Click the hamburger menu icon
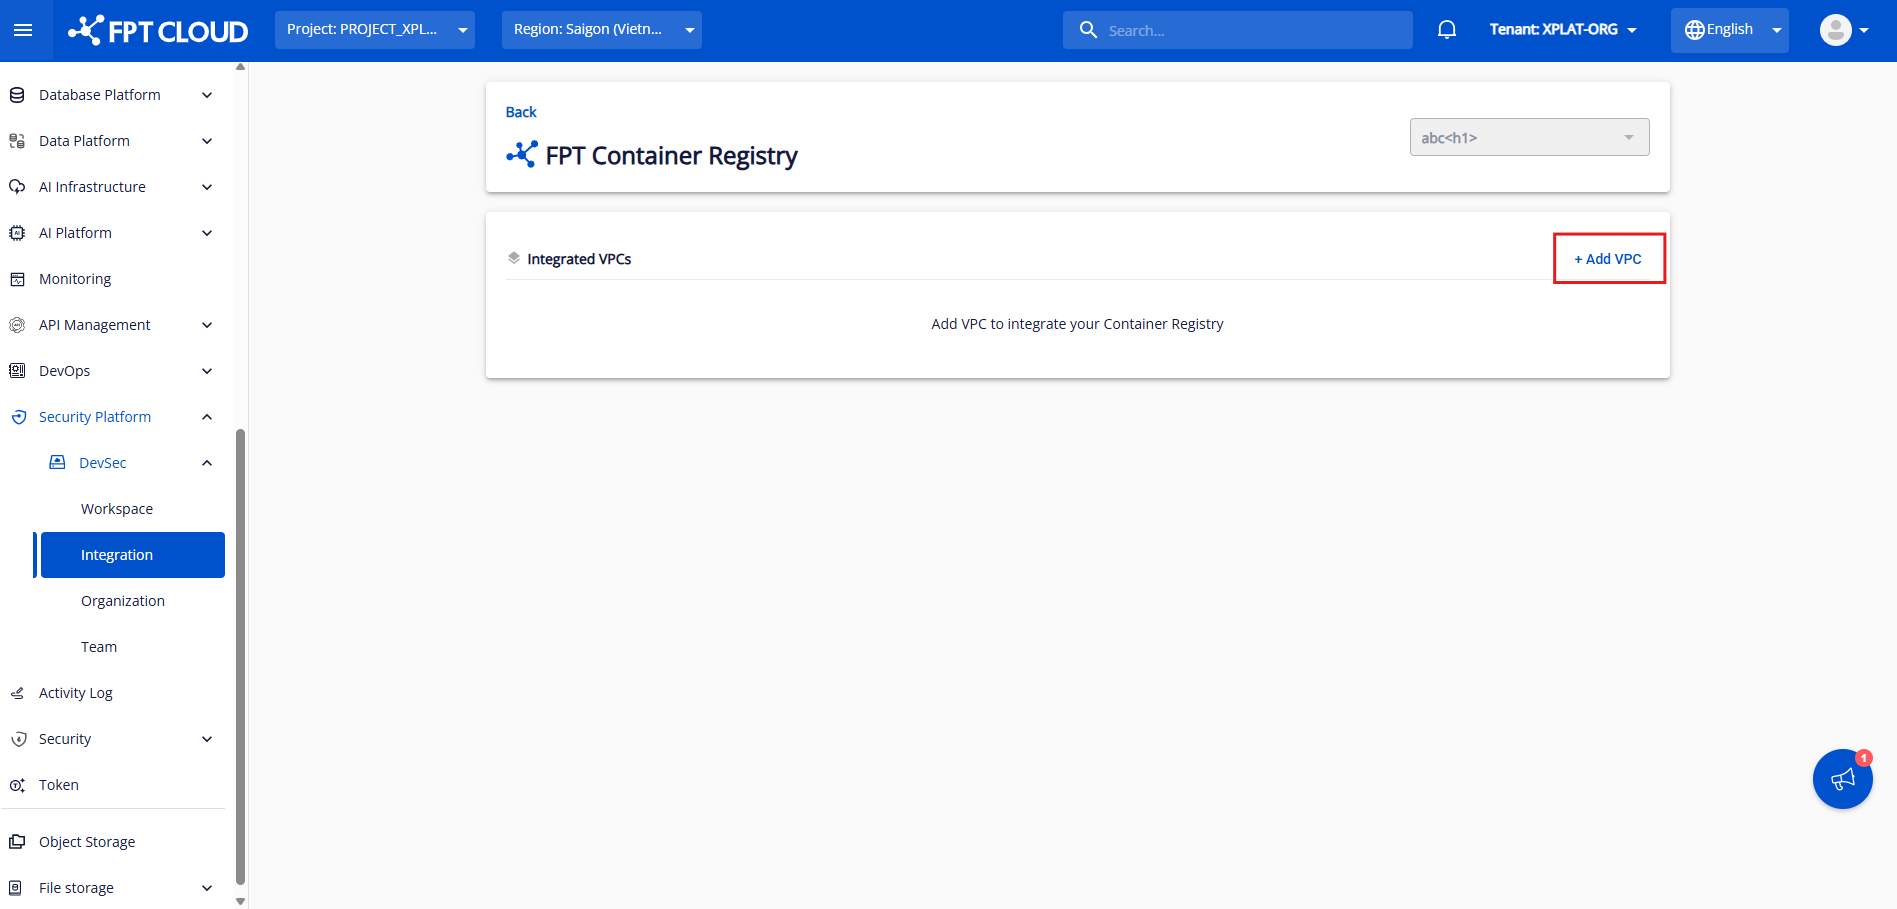 23,30
